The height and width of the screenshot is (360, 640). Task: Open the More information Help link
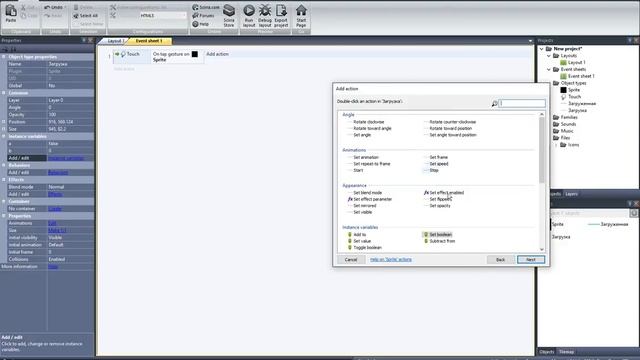[53, 267]
